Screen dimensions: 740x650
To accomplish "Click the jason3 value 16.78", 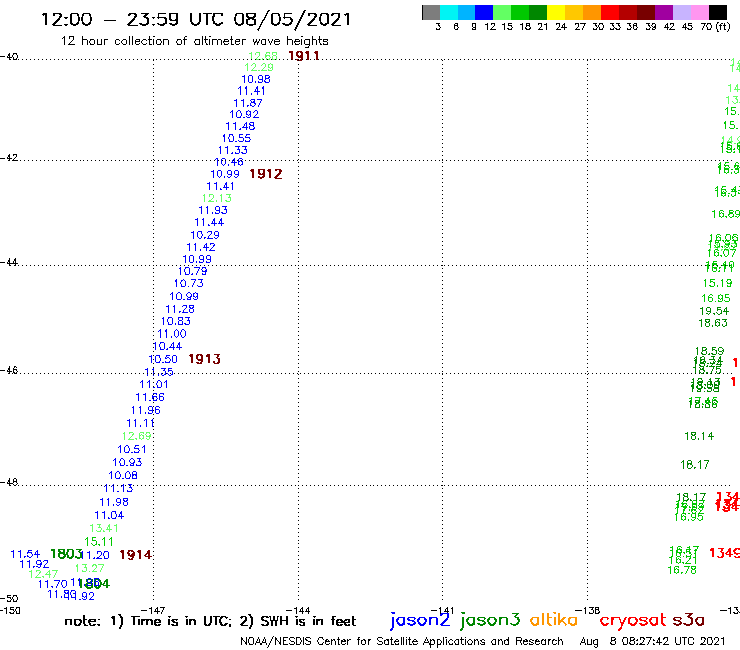I will coord(682,571).
